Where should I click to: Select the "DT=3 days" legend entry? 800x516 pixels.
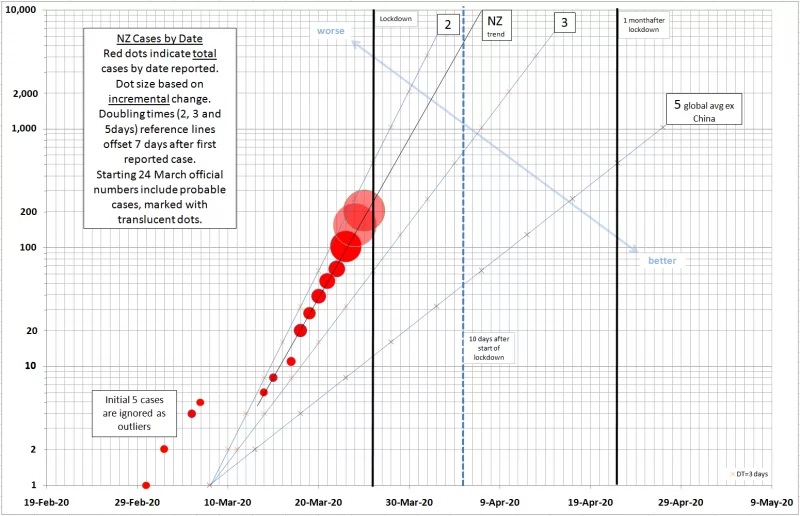[752, 473]
